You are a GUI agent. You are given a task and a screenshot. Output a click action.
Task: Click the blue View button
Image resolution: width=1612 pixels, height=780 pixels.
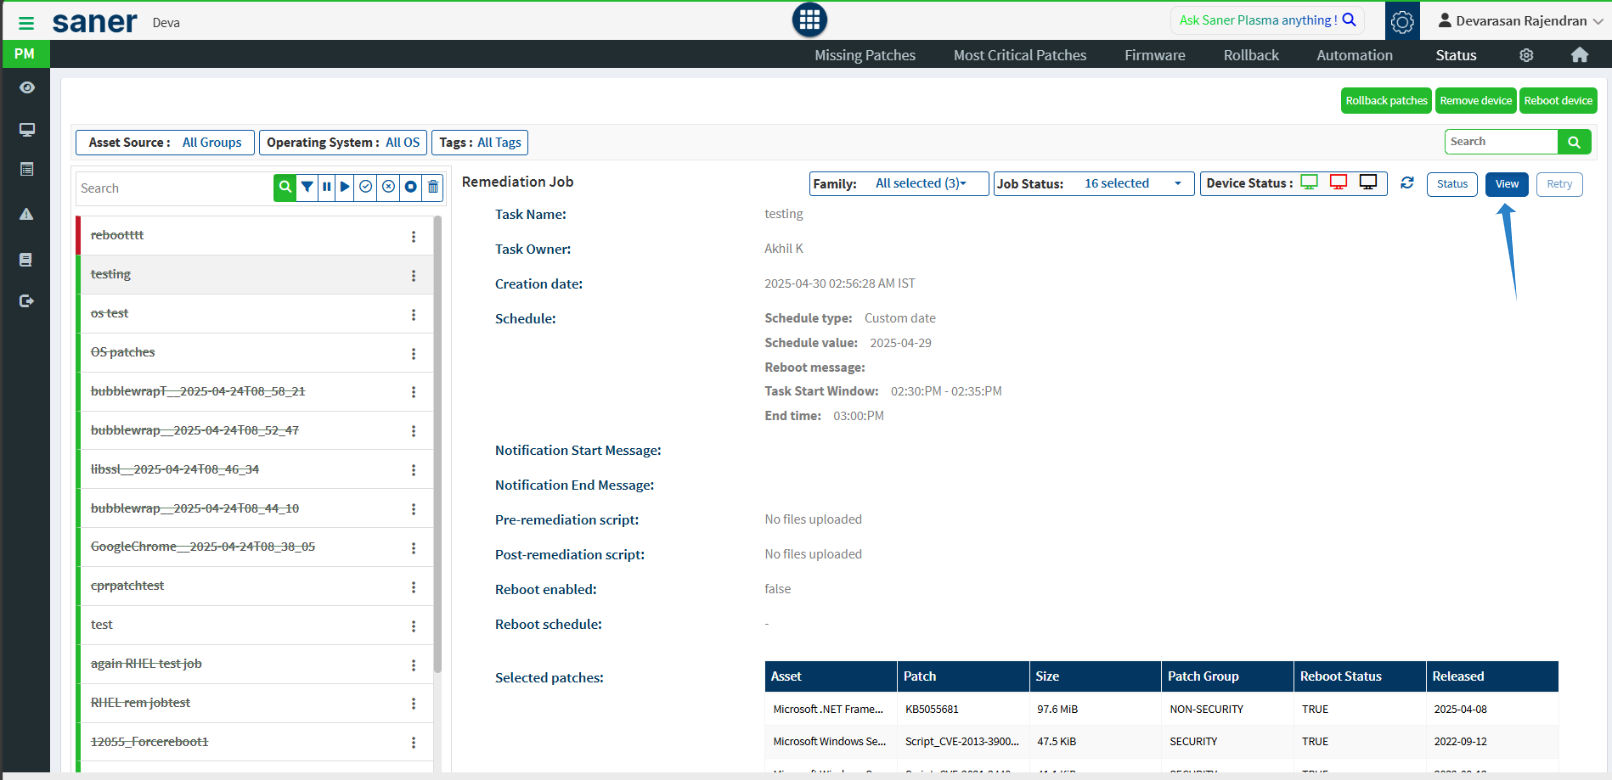(x=1507, y=184)
